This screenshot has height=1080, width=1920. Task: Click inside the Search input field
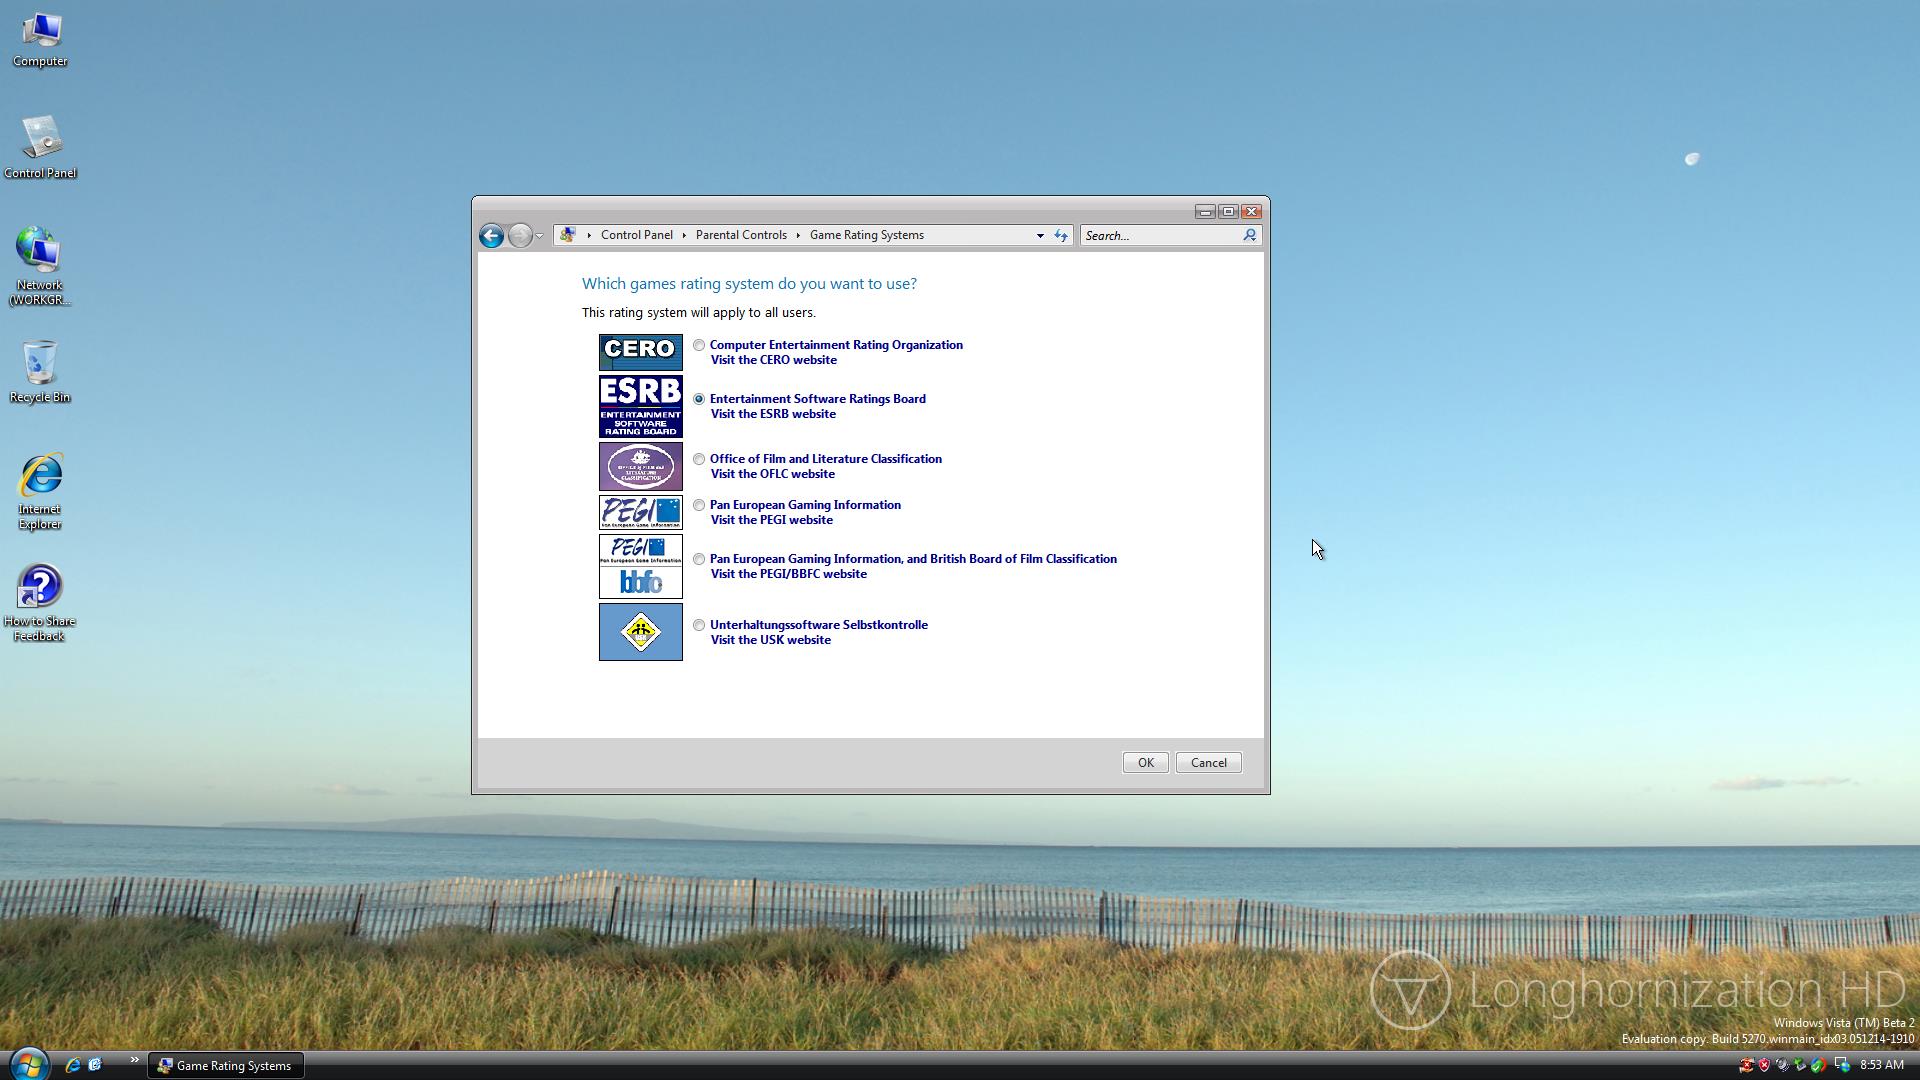point(1160,236)
